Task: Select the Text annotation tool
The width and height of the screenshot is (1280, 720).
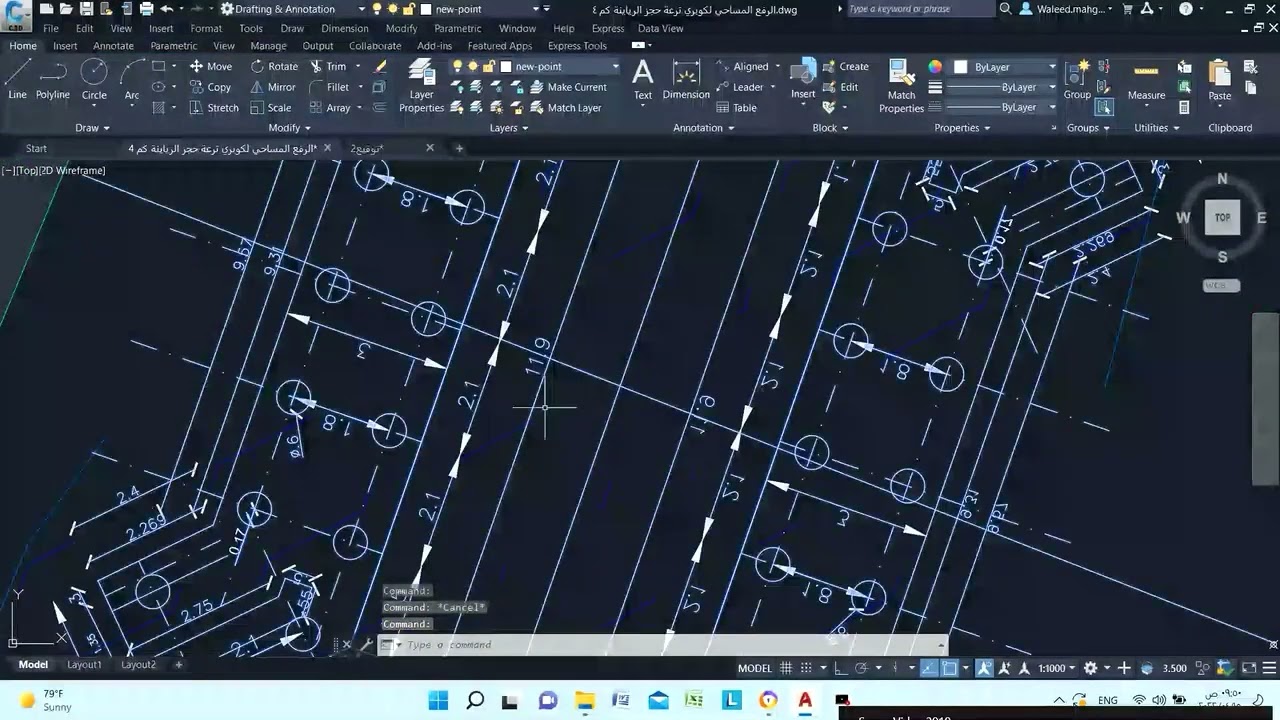Action: coord(643,80)
